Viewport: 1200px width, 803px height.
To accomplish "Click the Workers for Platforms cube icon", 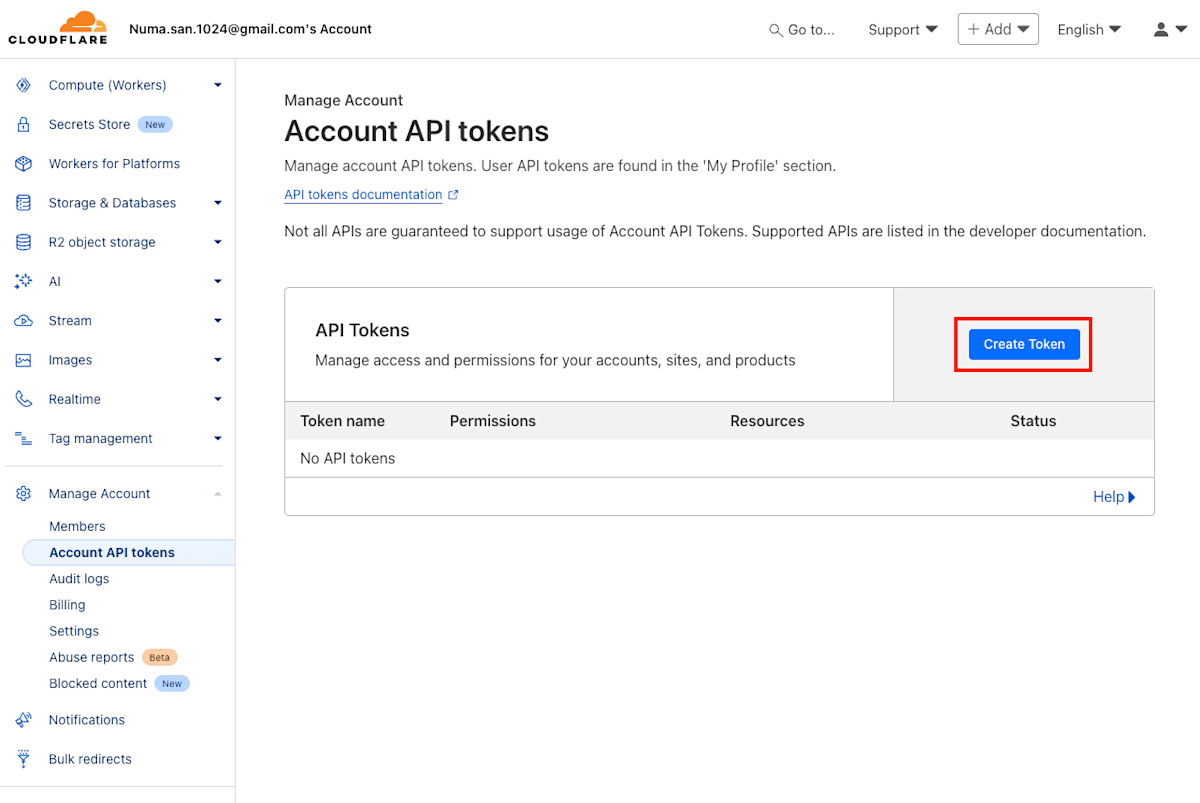I will click(23, 163).
